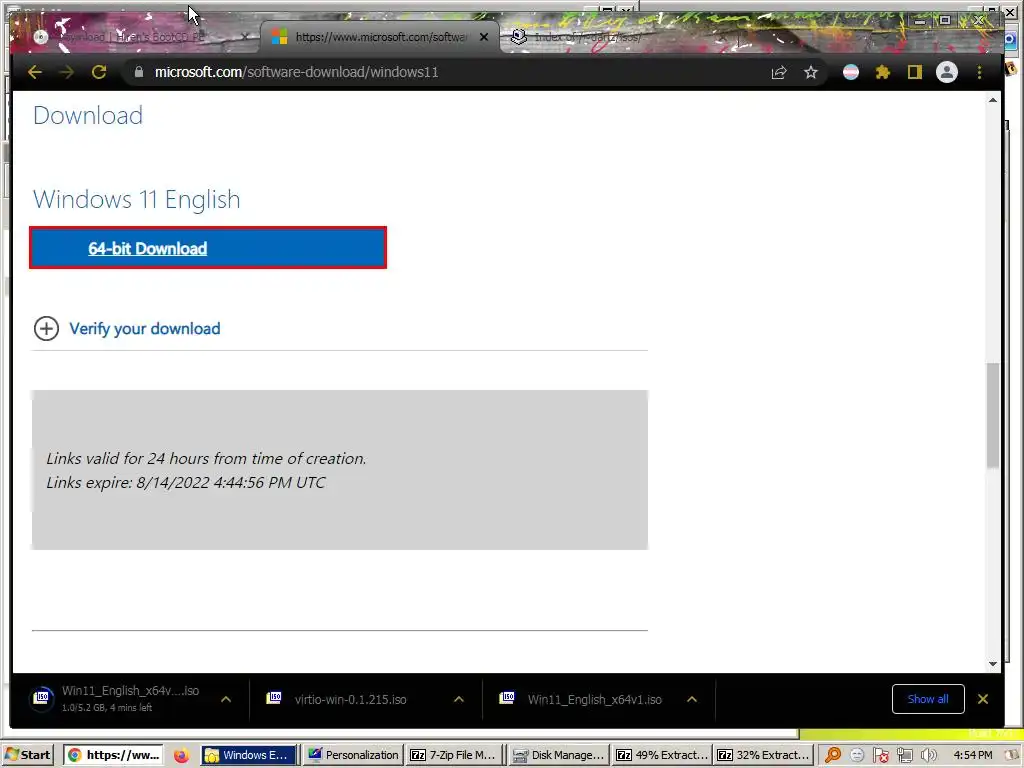Reload the Microsoft download page
Screen dimensions: 1024x768
pos(99,72)
